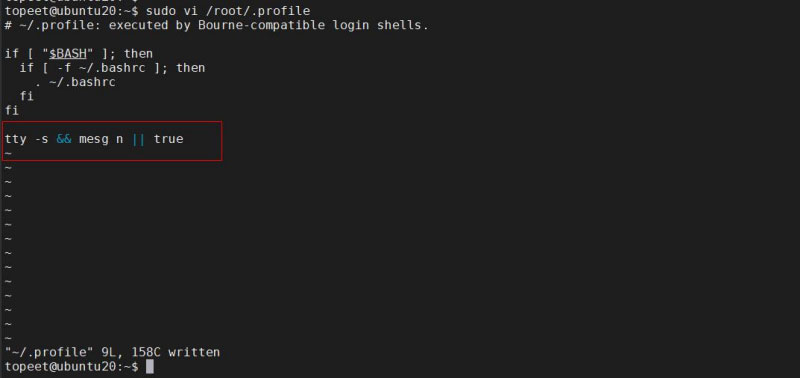
Task: Click the "tty -s" command text
Action: pyautogui.click(x=27, y=139)
